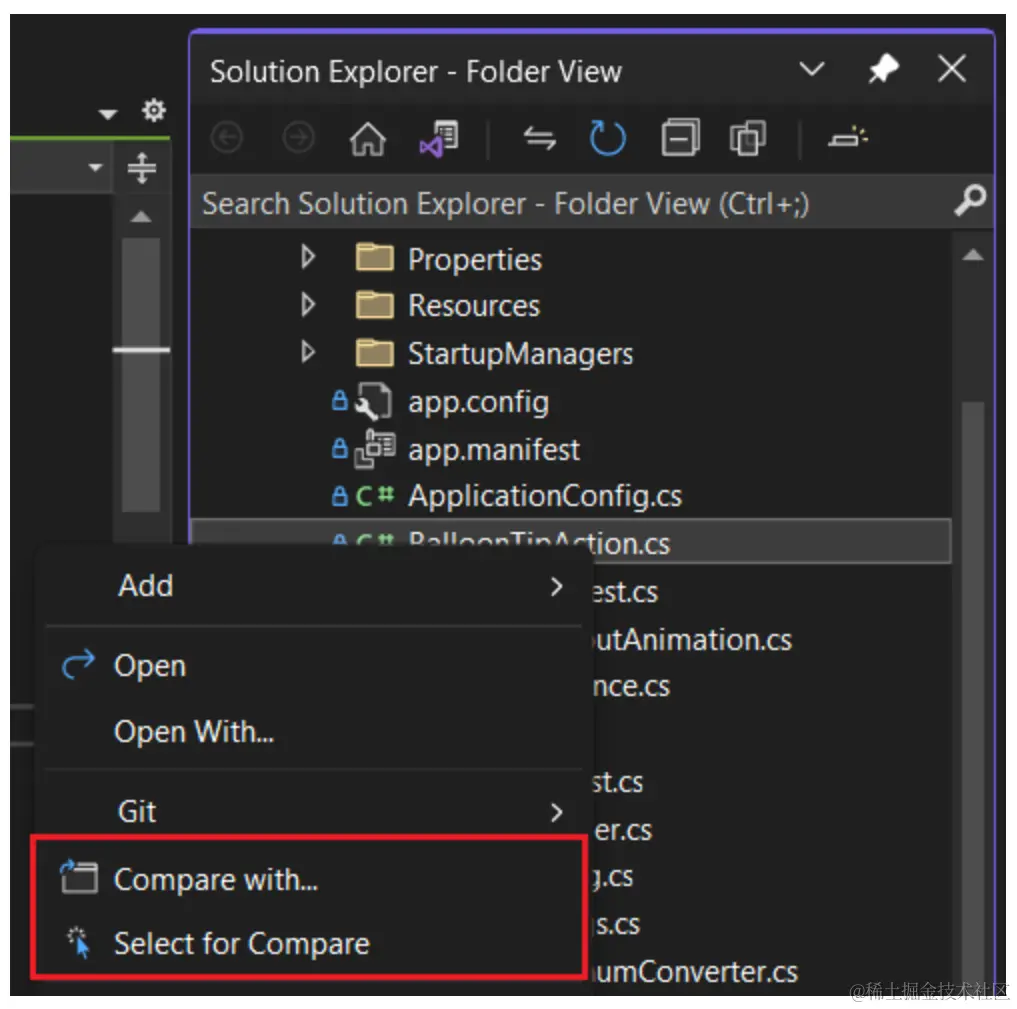
Task: Select the Resources folder icon
Action: pyautogui.click(x=375, y=304)
